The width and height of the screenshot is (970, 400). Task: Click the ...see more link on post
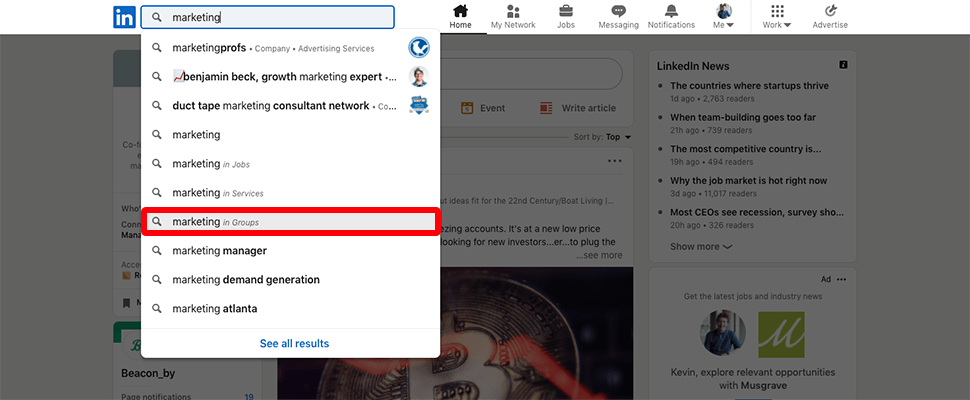point(599,255)
